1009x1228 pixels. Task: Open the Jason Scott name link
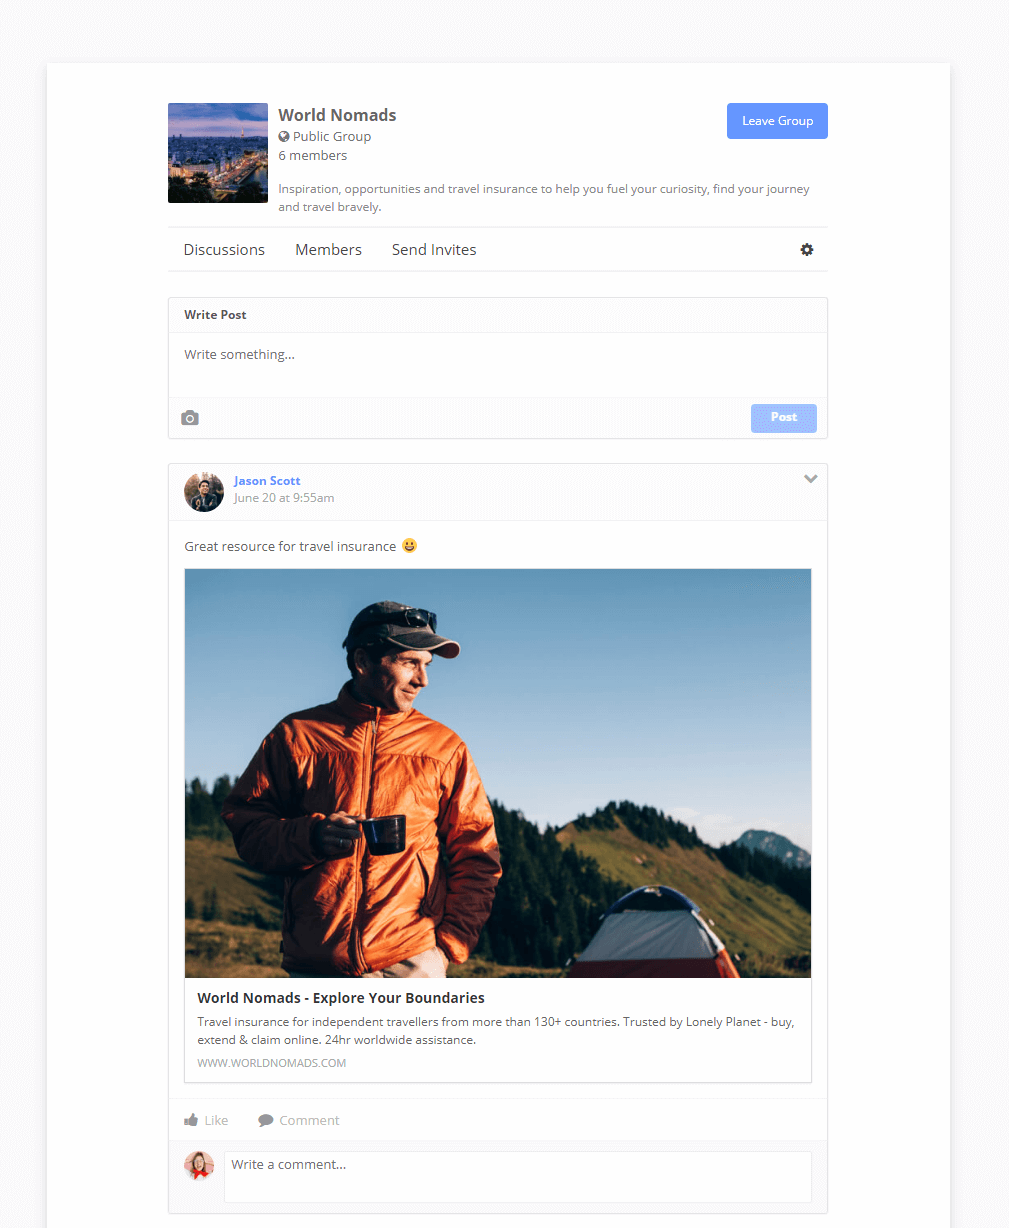point(267,481)
